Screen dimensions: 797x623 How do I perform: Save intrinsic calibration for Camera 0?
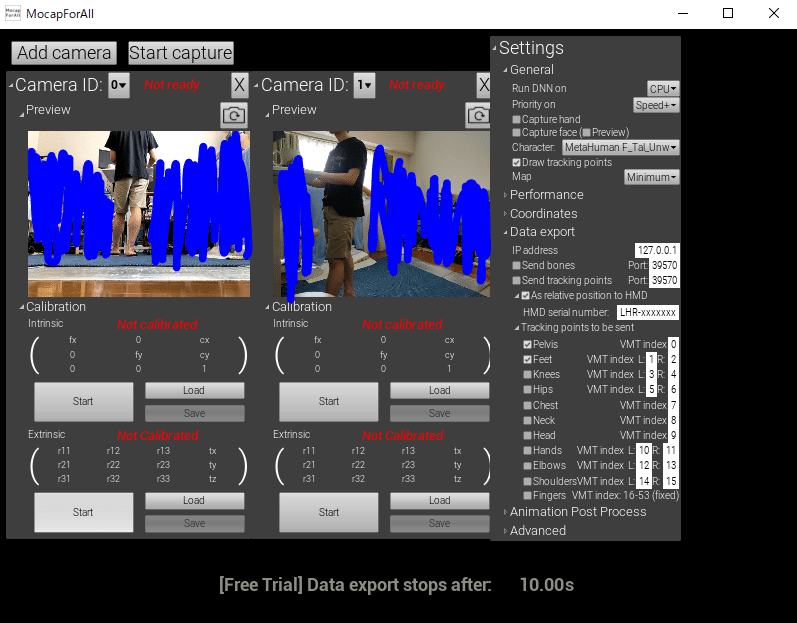[x=194, y=413]
